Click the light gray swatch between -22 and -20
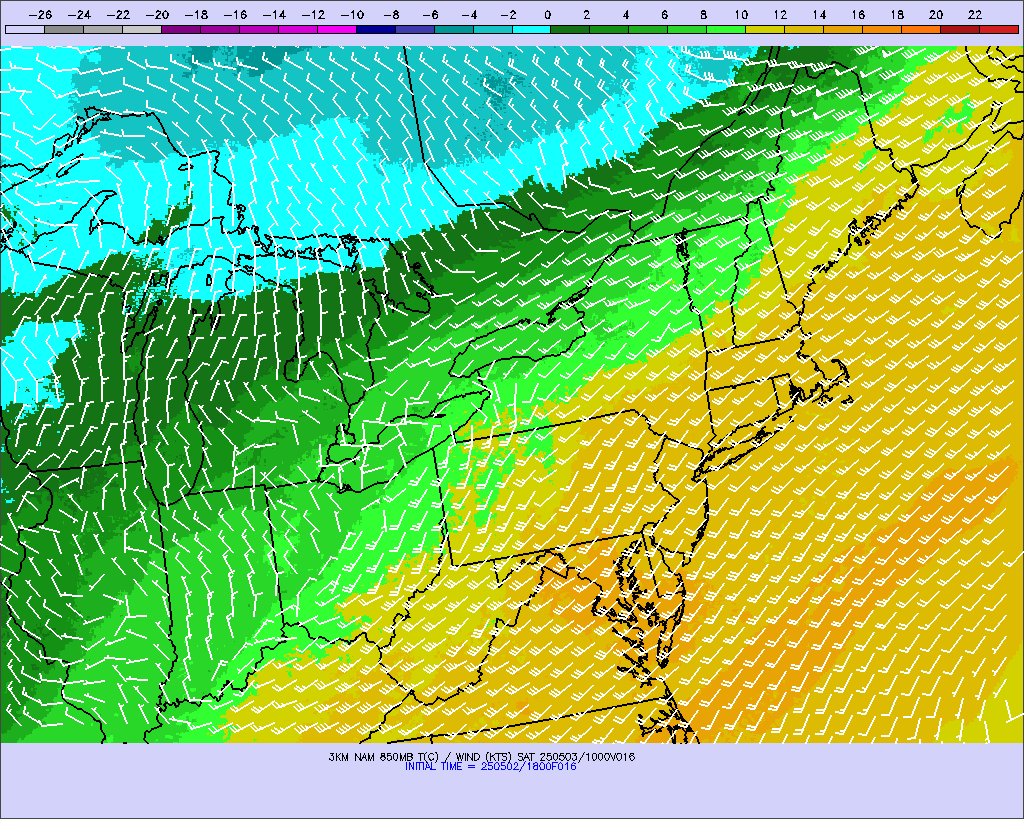The image size is (1024, 819). click(142, 29)
